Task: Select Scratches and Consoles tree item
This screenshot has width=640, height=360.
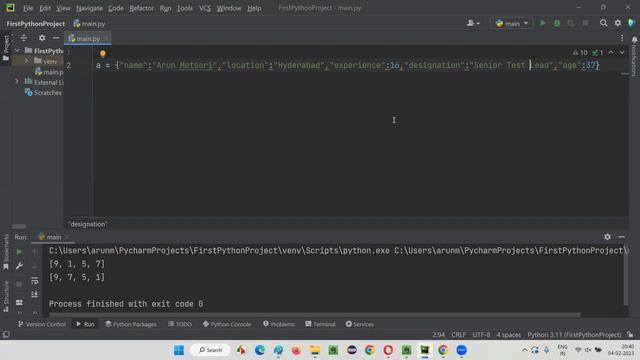Action: tap(43, 93)
